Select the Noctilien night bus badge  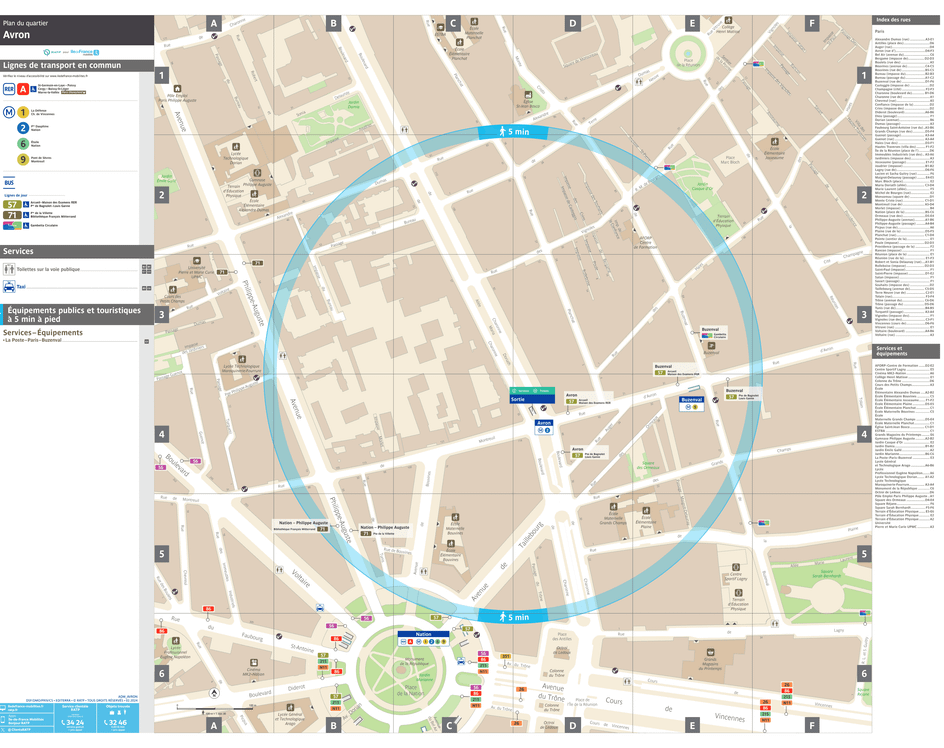tap(12, 225)
